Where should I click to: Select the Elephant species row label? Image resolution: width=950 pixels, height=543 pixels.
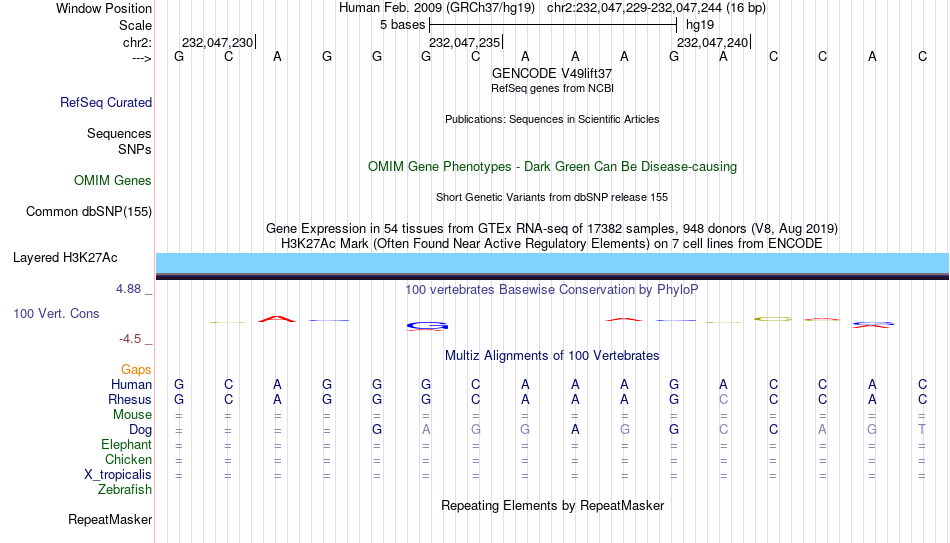tap(127, 445)
